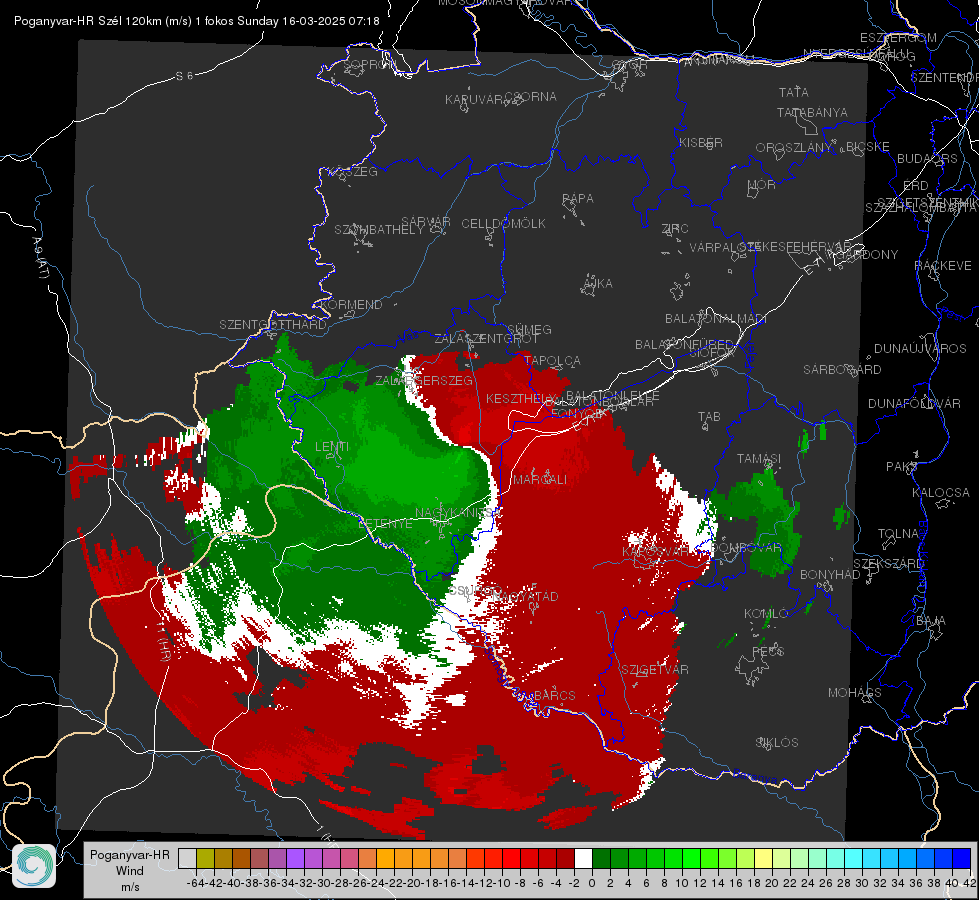Click the MARCALI city label
The image size is (979, 900).
coord(540,480)
